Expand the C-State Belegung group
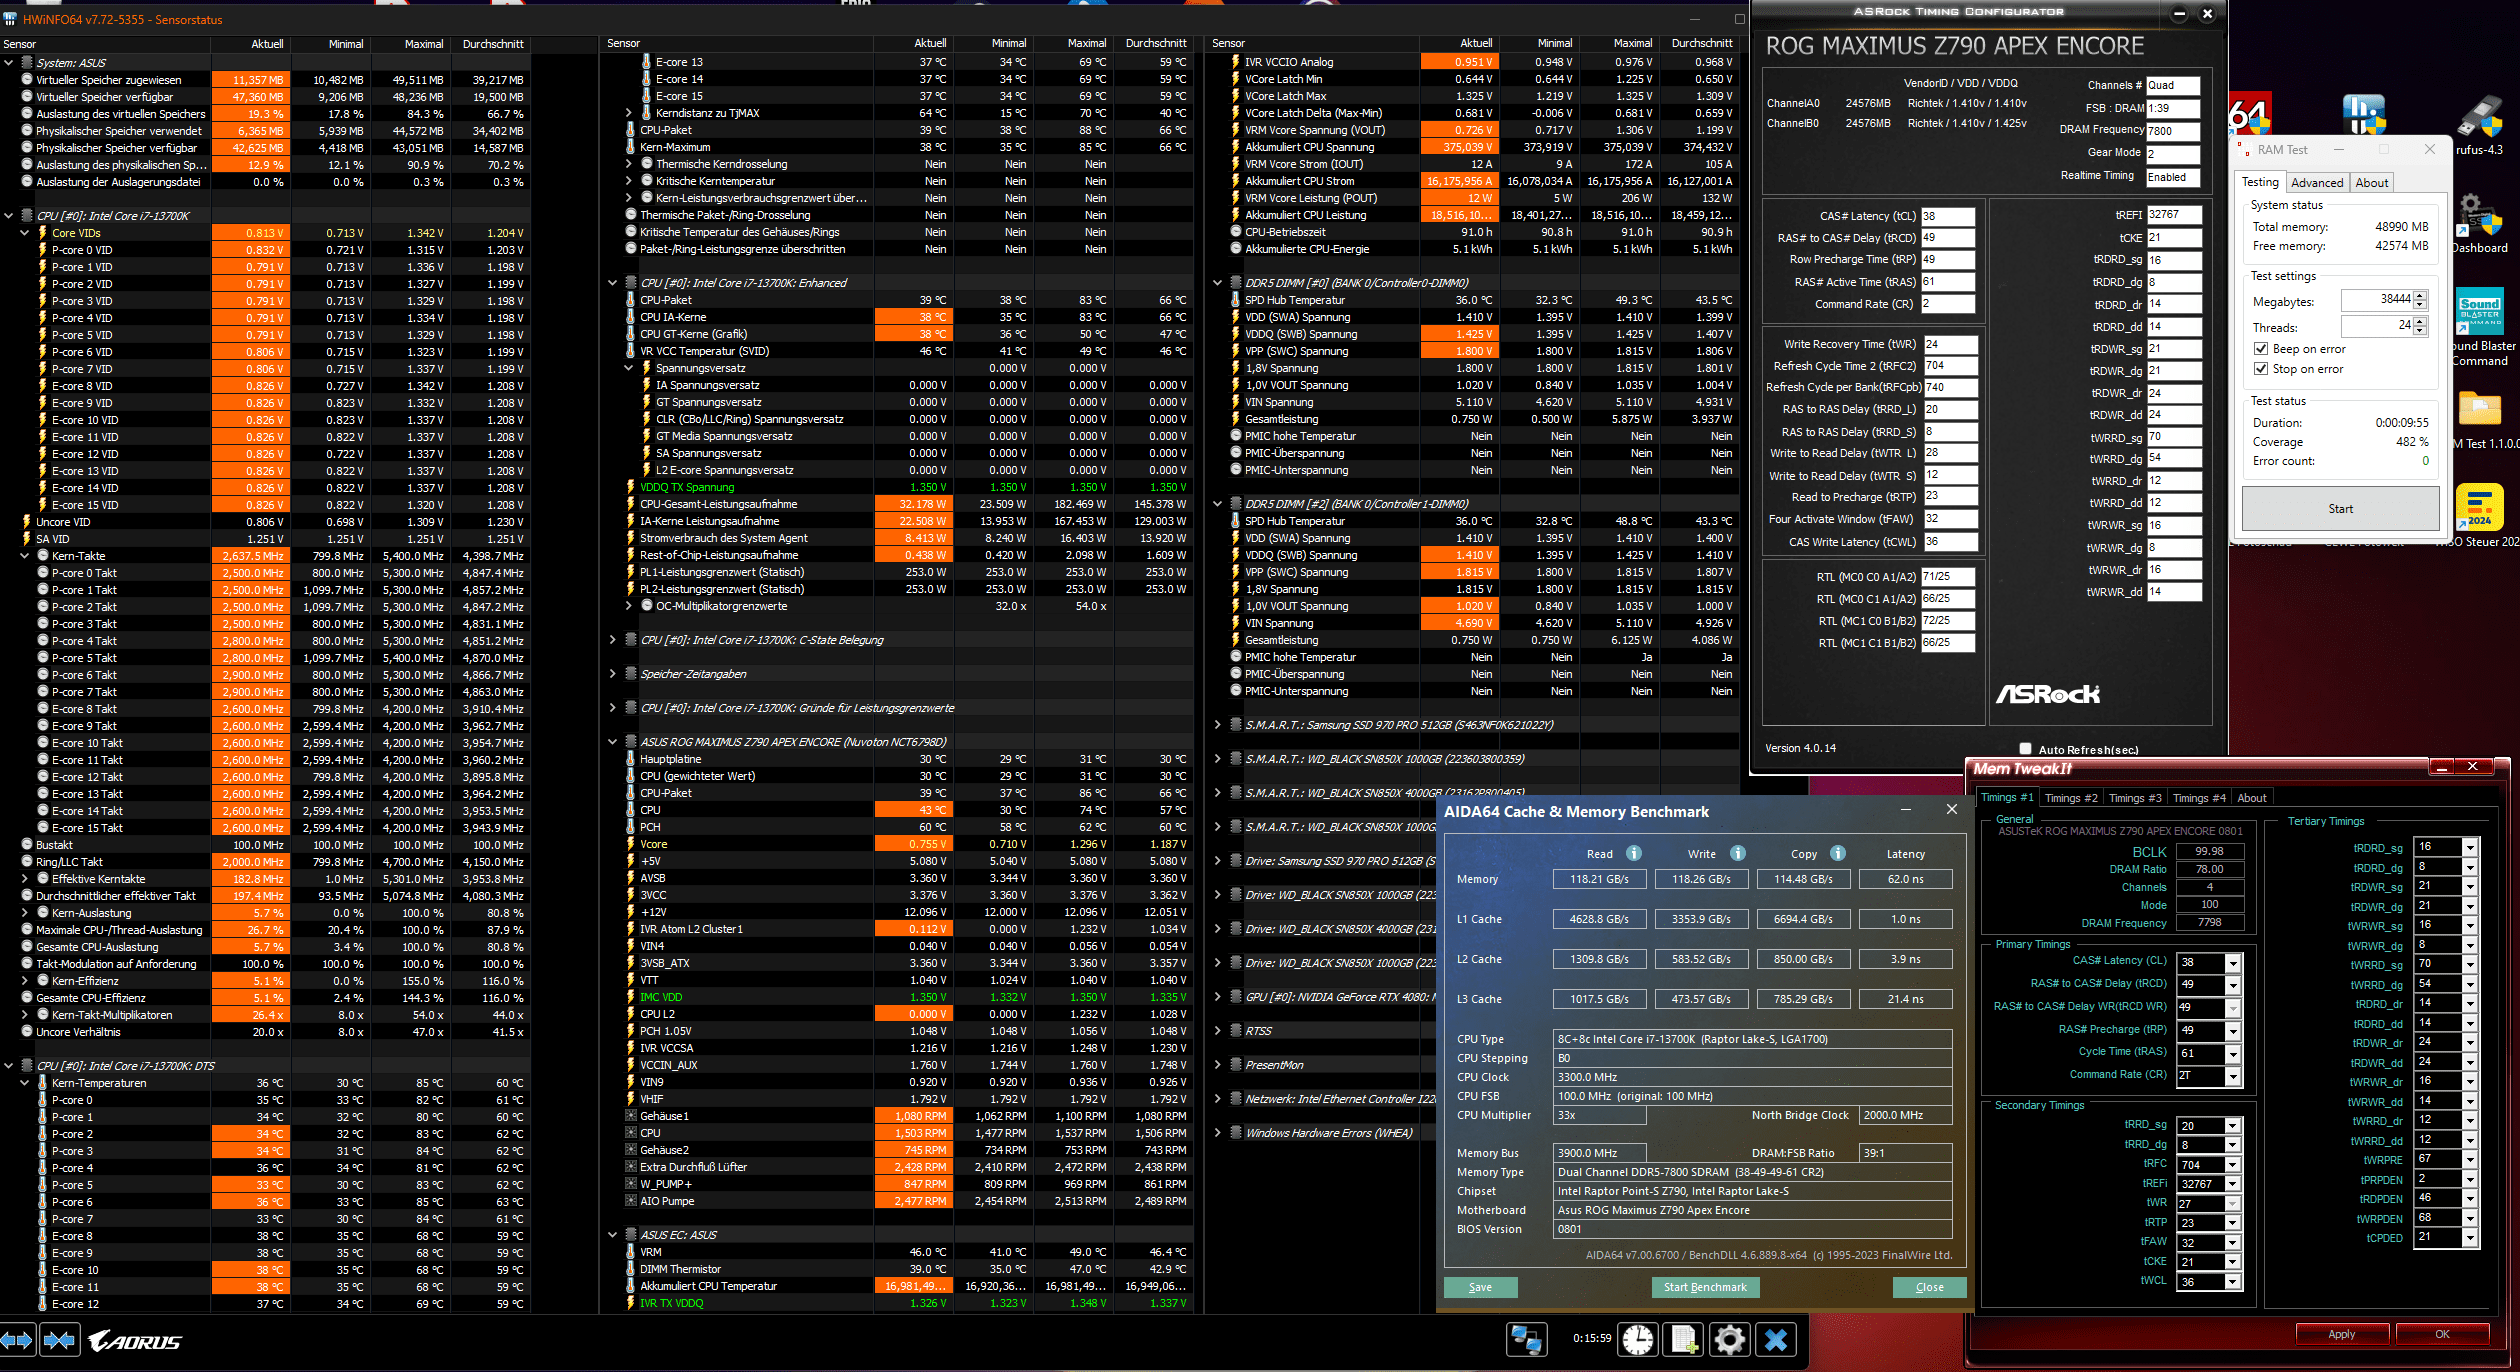The height and width of the screenshot is (1372, 2520). tap(613, 640)
